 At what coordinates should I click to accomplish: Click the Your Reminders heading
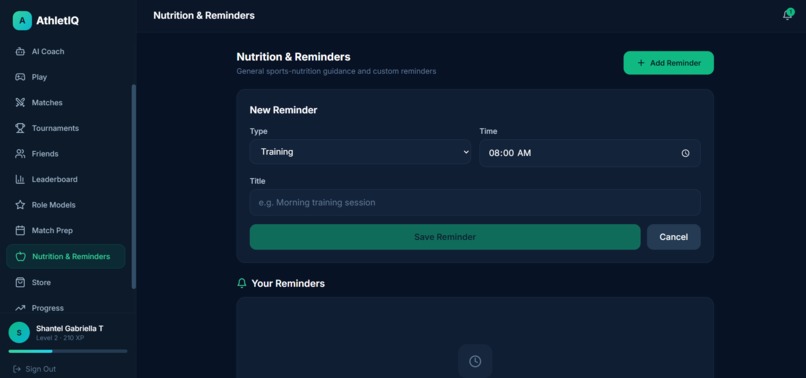coord(288,283)
